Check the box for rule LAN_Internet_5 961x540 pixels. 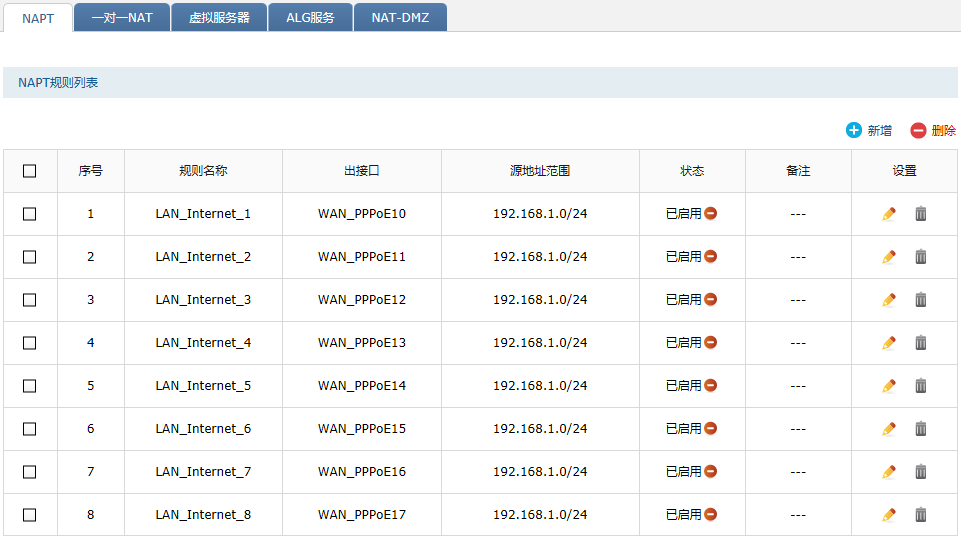click(29, 386)
